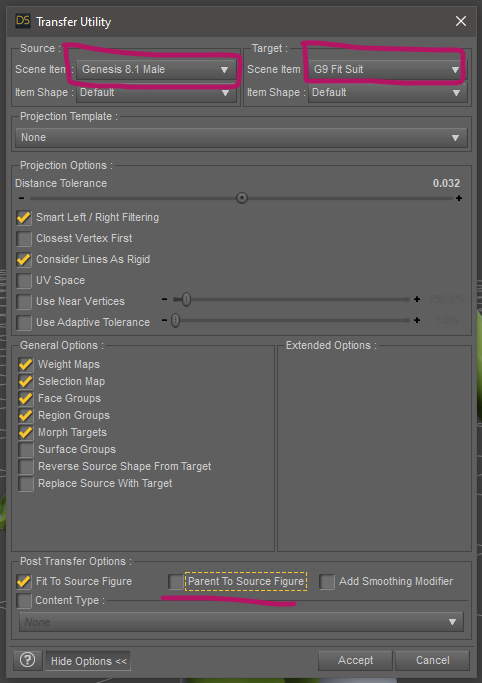
Task: Enable Use Near Vertices checkbox
Action: 24,301
